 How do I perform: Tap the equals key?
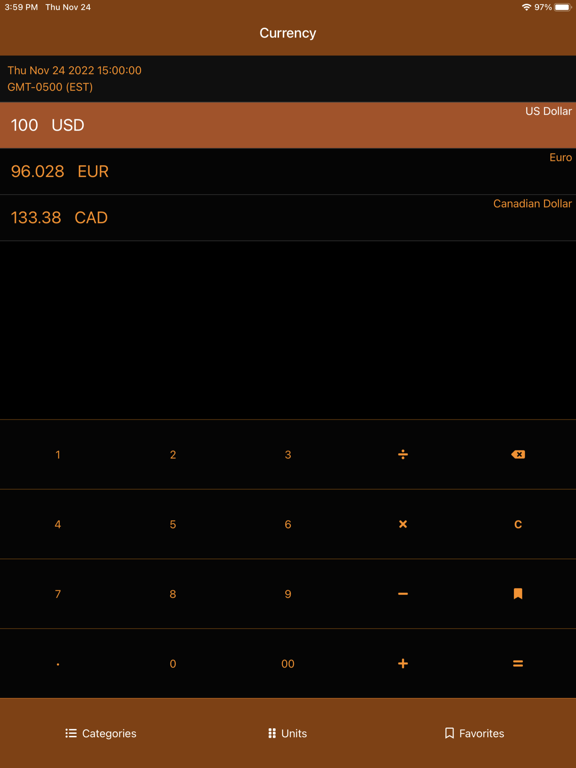[518, 664]
